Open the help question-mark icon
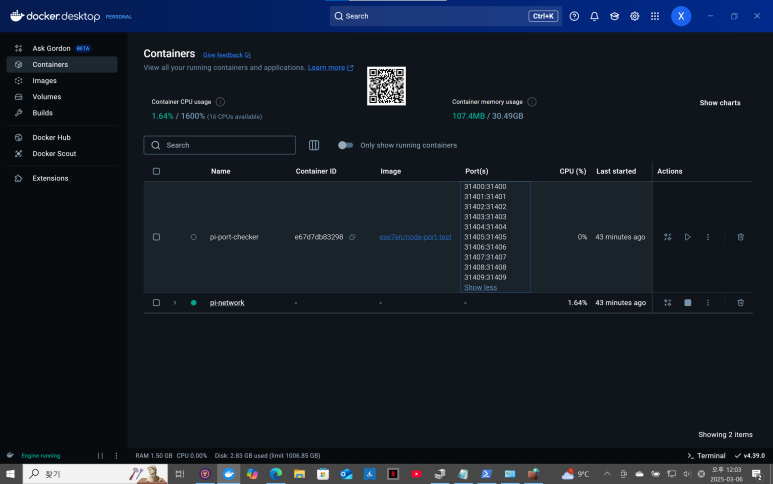 574,16
